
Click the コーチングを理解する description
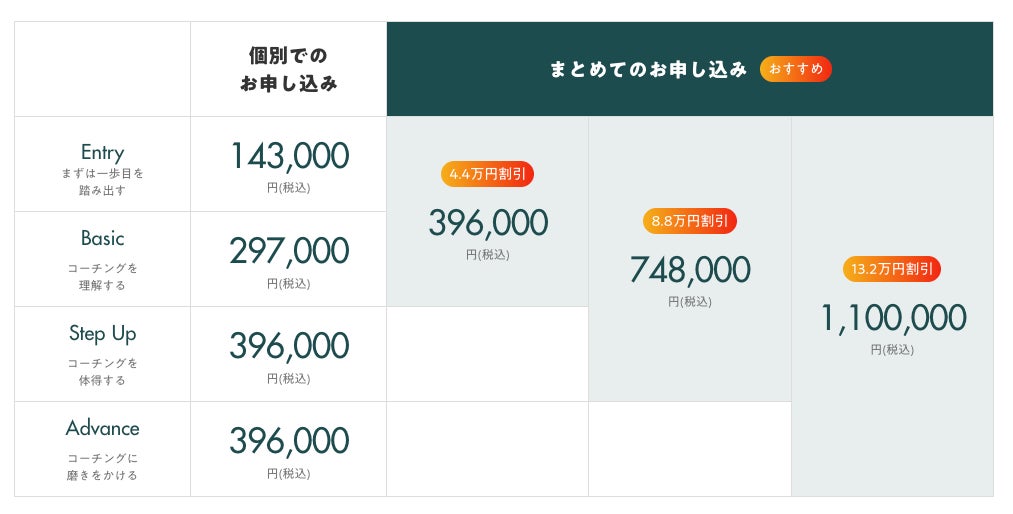coord(102,277)
